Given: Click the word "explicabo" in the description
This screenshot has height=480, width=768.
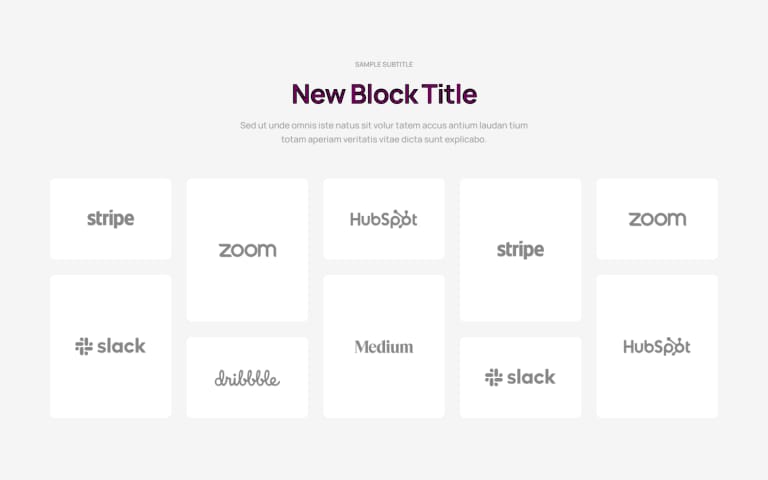Looking at the screenshot, I should coord(464,140).
